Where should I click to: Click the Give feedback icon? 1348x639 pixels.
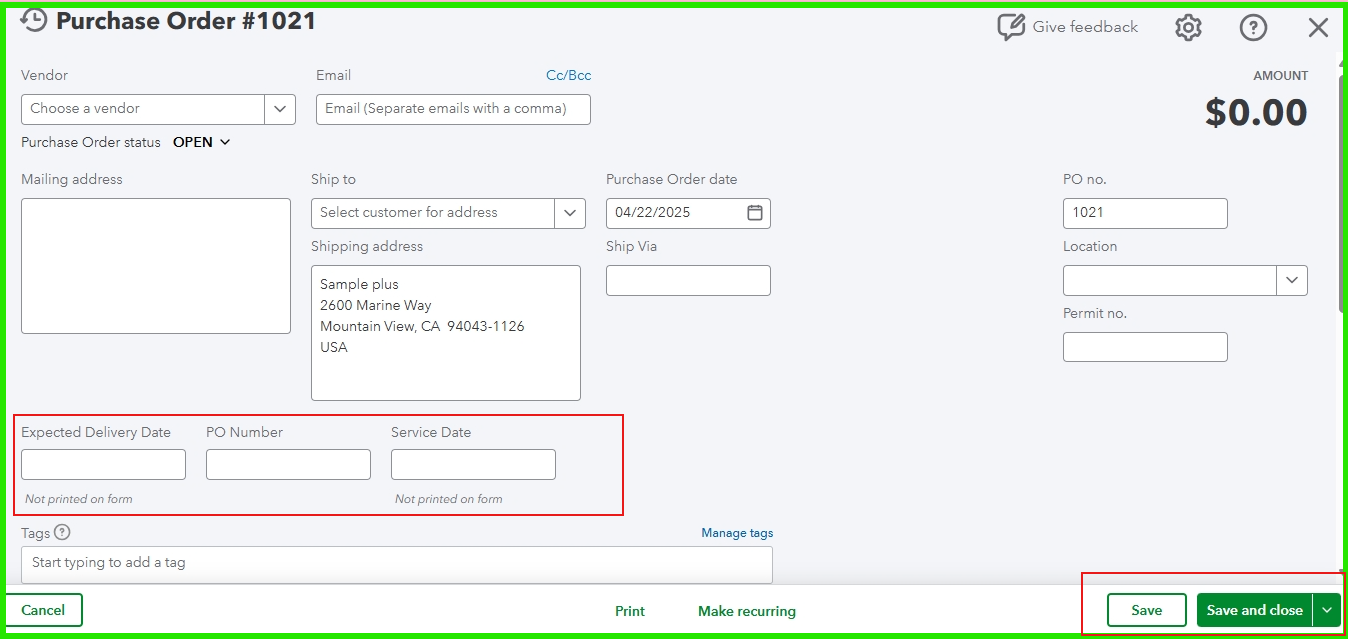coord(1012,27)
